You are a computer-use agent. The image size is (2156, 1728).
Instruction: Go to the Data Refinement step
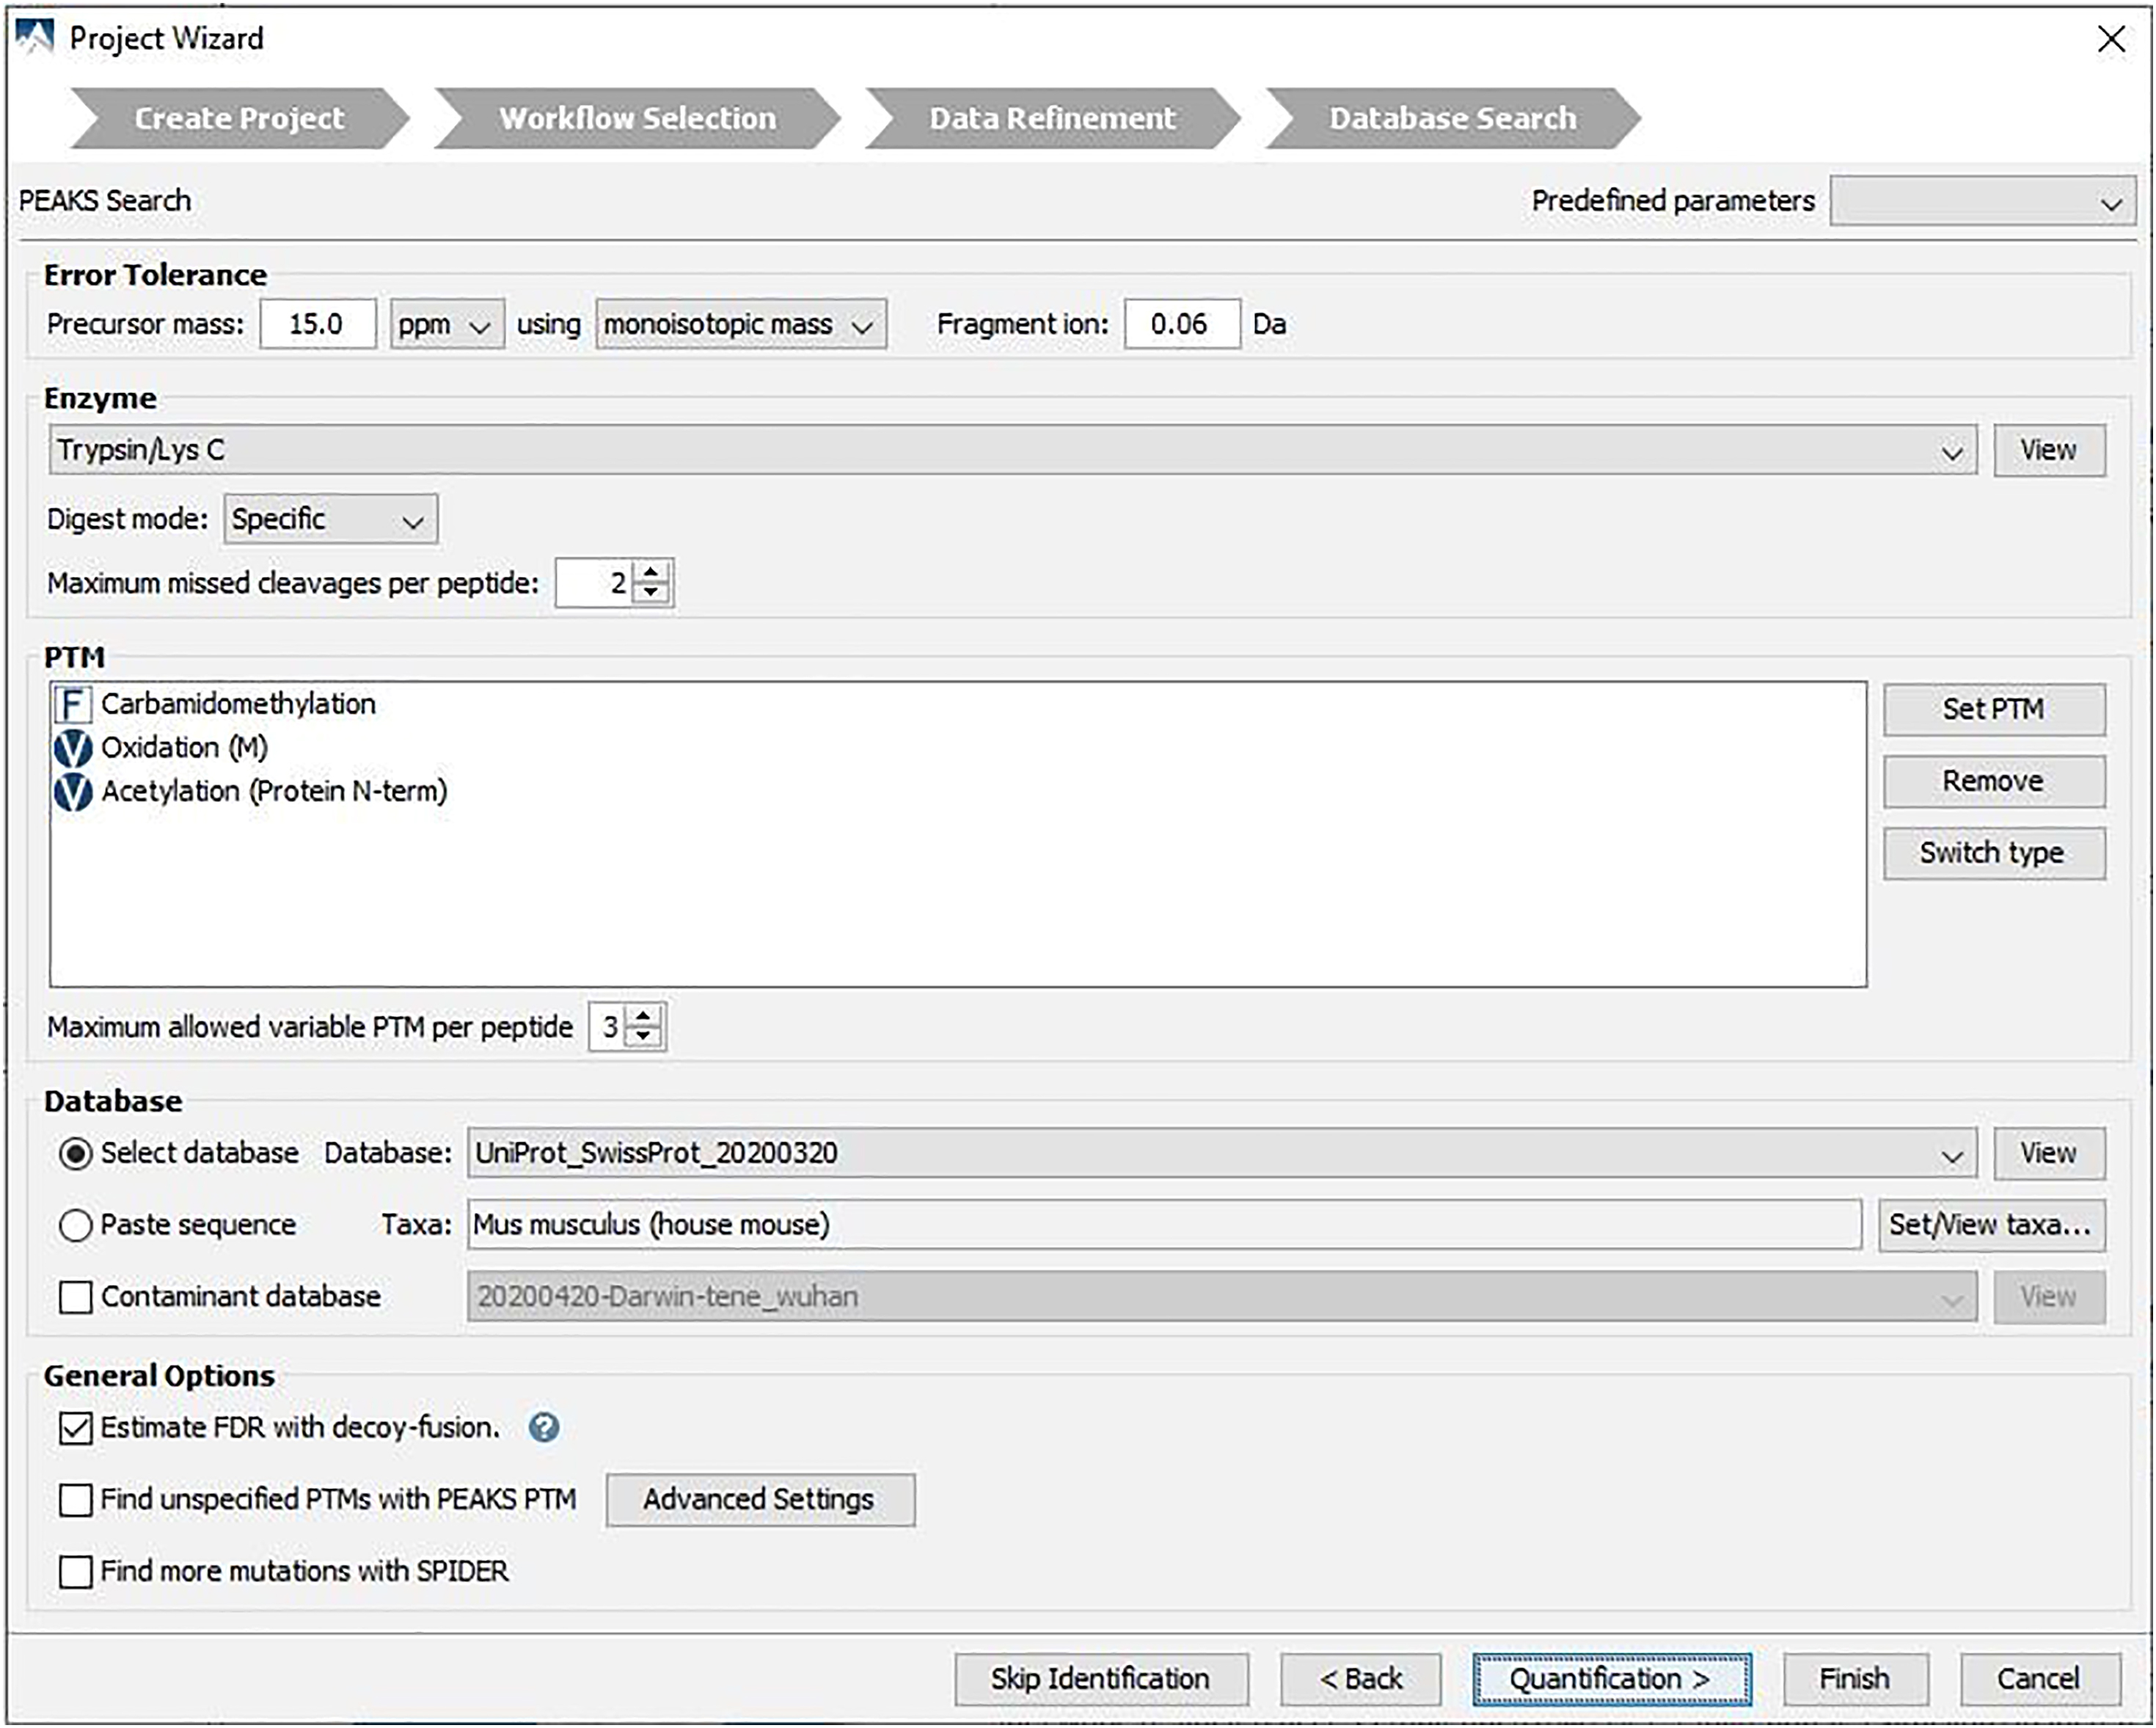point(1052,118)
